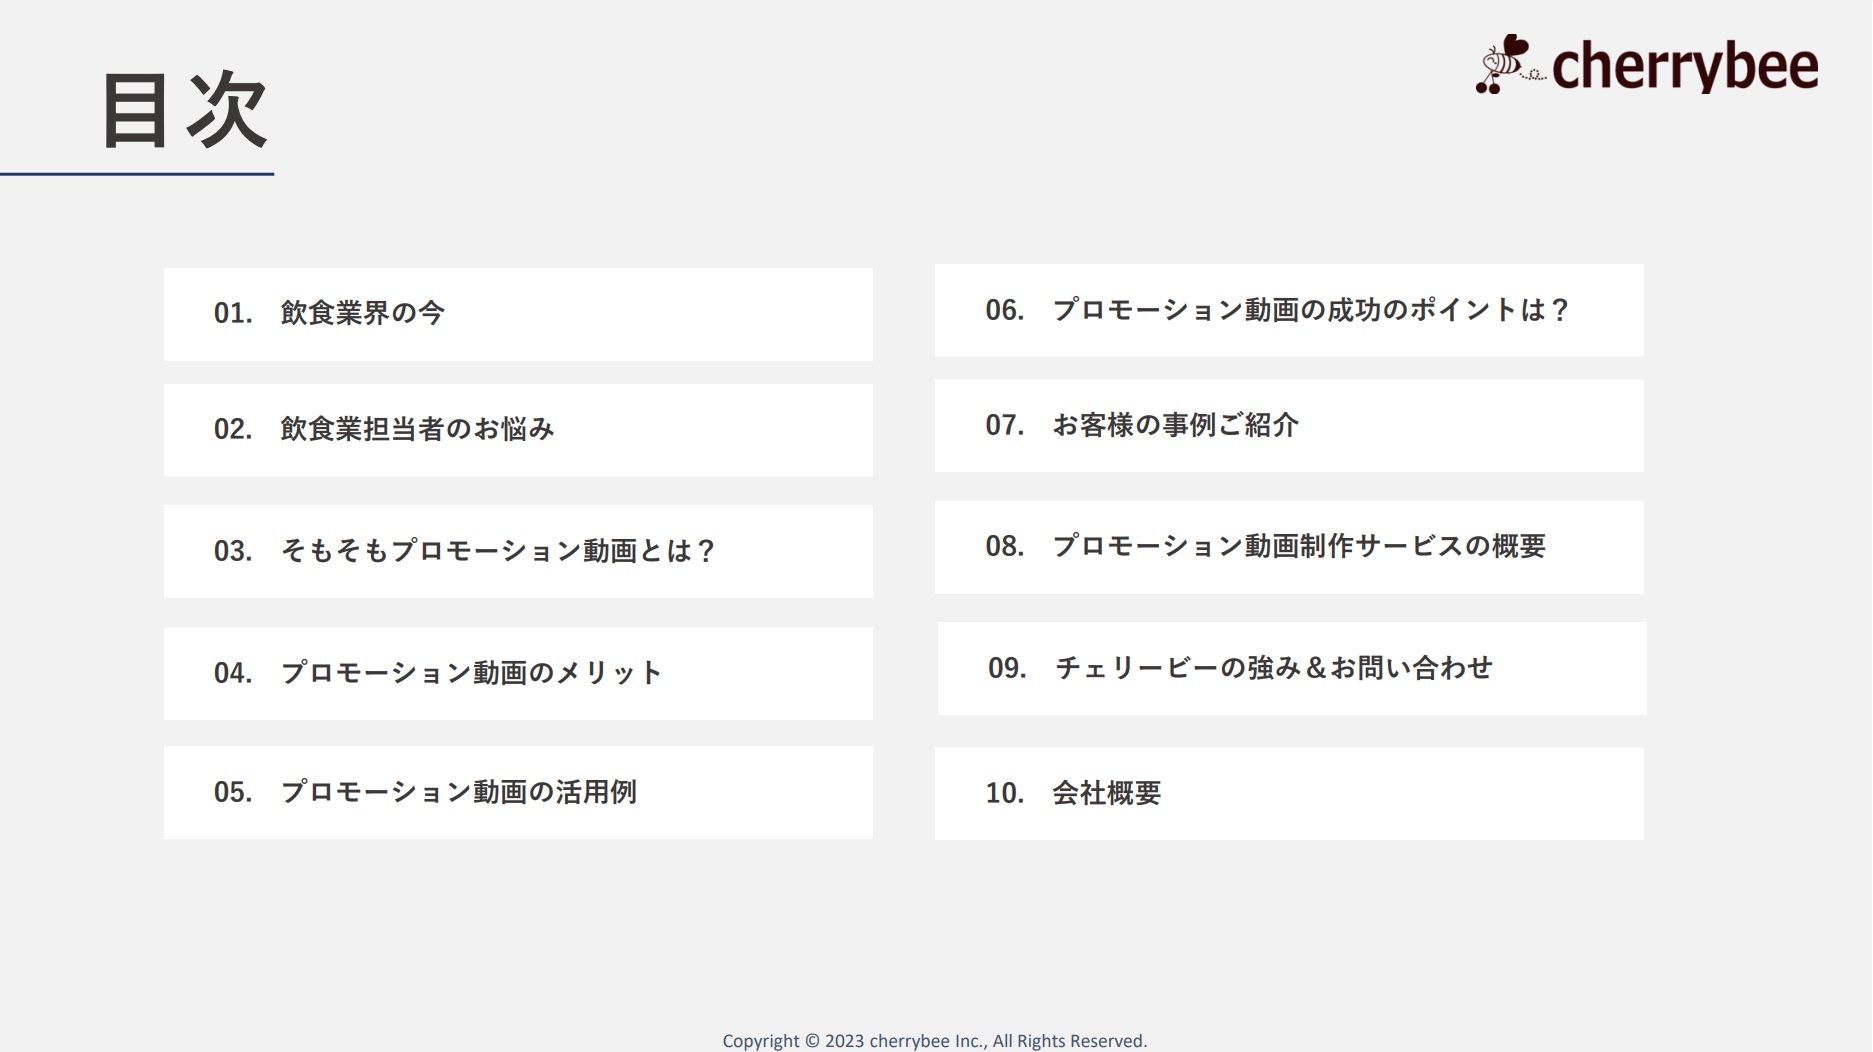This screenshot has width=1873, height=1052.
Task: Click the cherrybee wordmark text
Action: click(1685, 67)
